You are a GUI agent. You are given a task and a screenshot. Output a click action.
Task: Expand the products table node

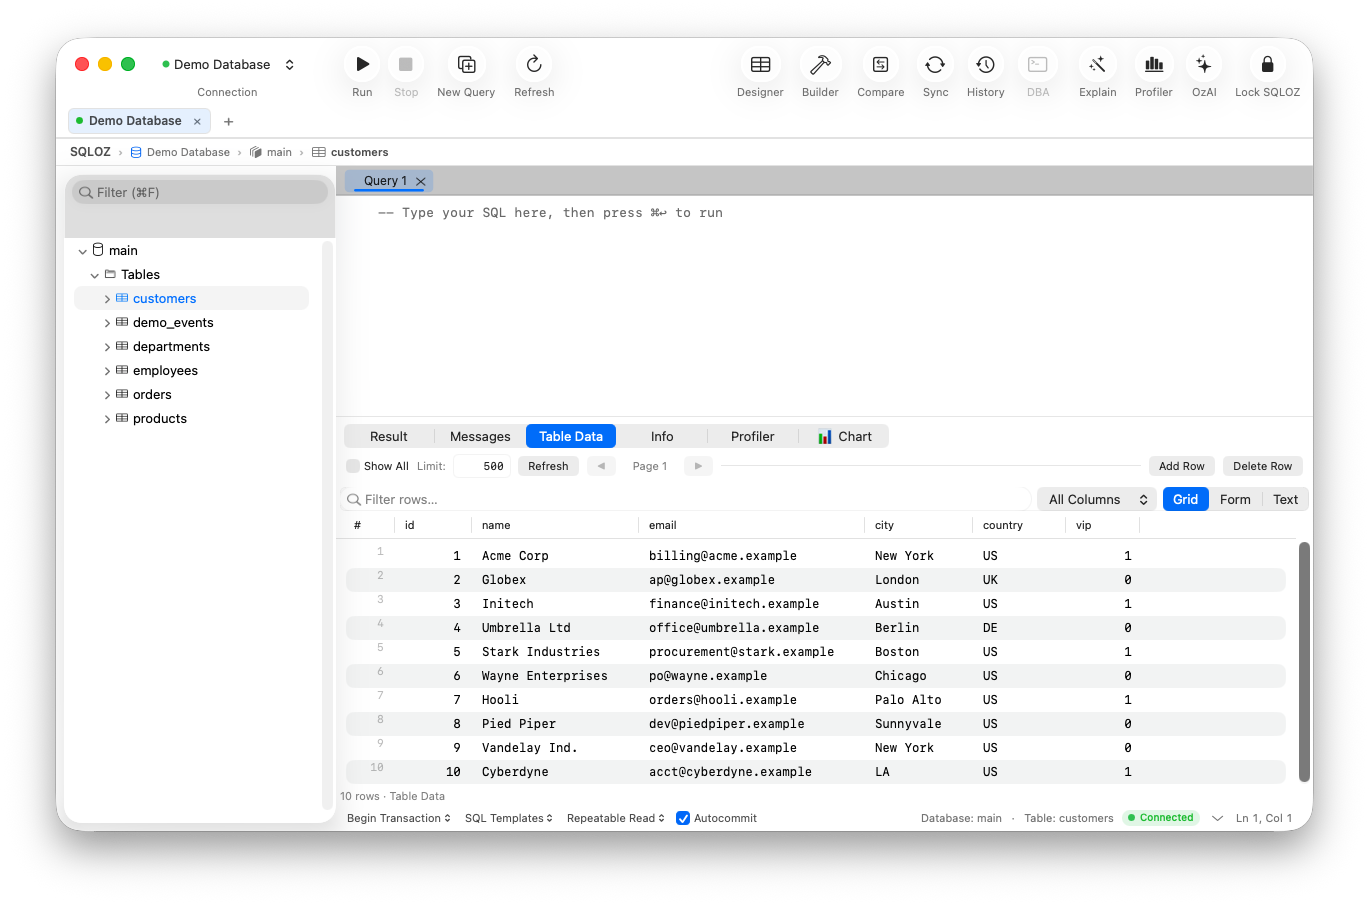tap(107, 419)
